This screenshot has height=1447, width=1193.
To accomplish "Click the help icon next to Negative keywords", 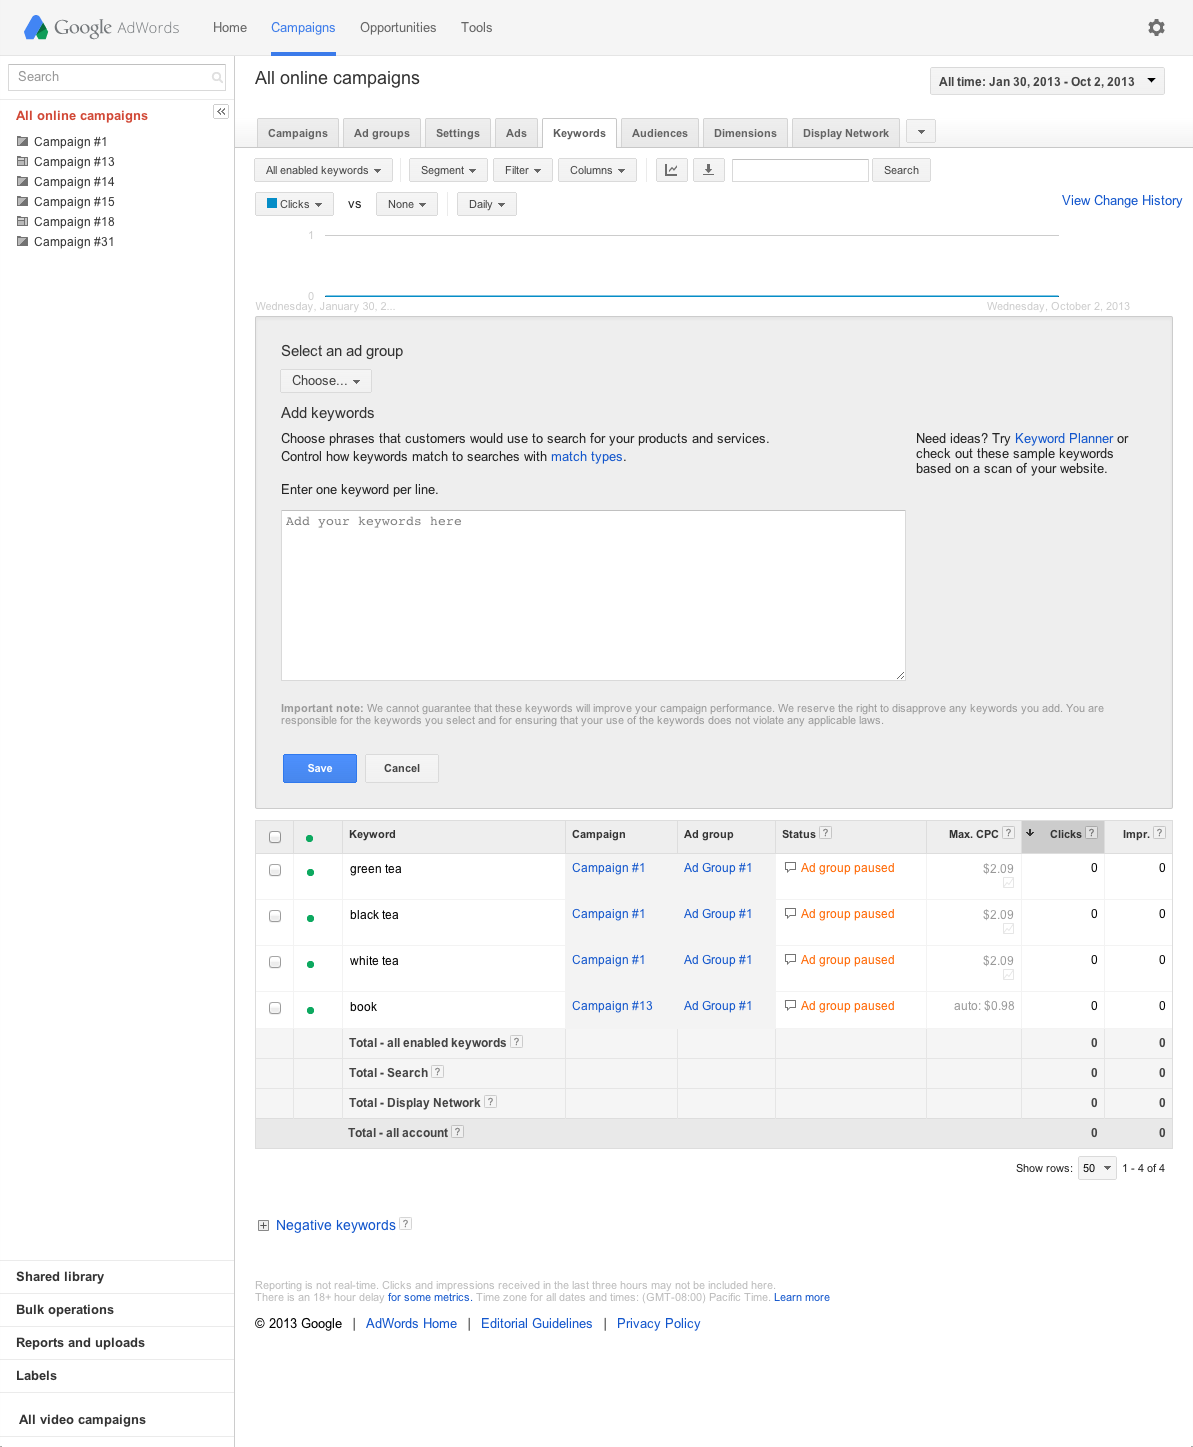I will (405, 1223).
